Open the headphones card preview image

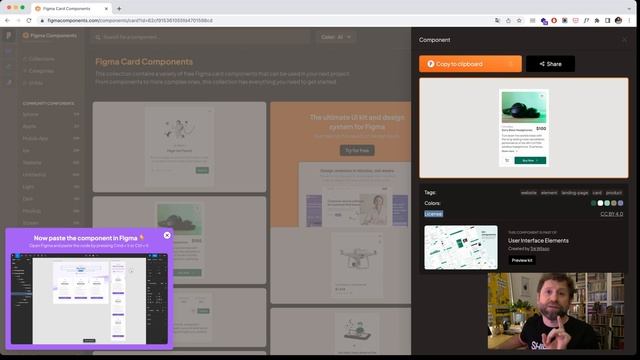tap(524, 128)
